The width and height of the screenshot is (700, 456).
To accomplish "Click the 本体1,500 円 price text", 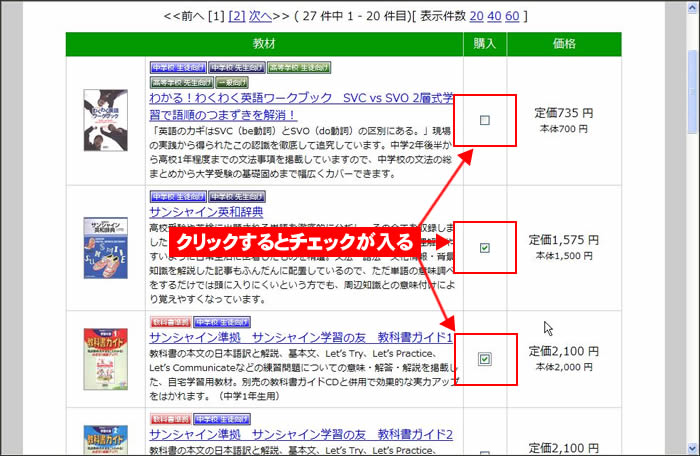I will point(564,256).
